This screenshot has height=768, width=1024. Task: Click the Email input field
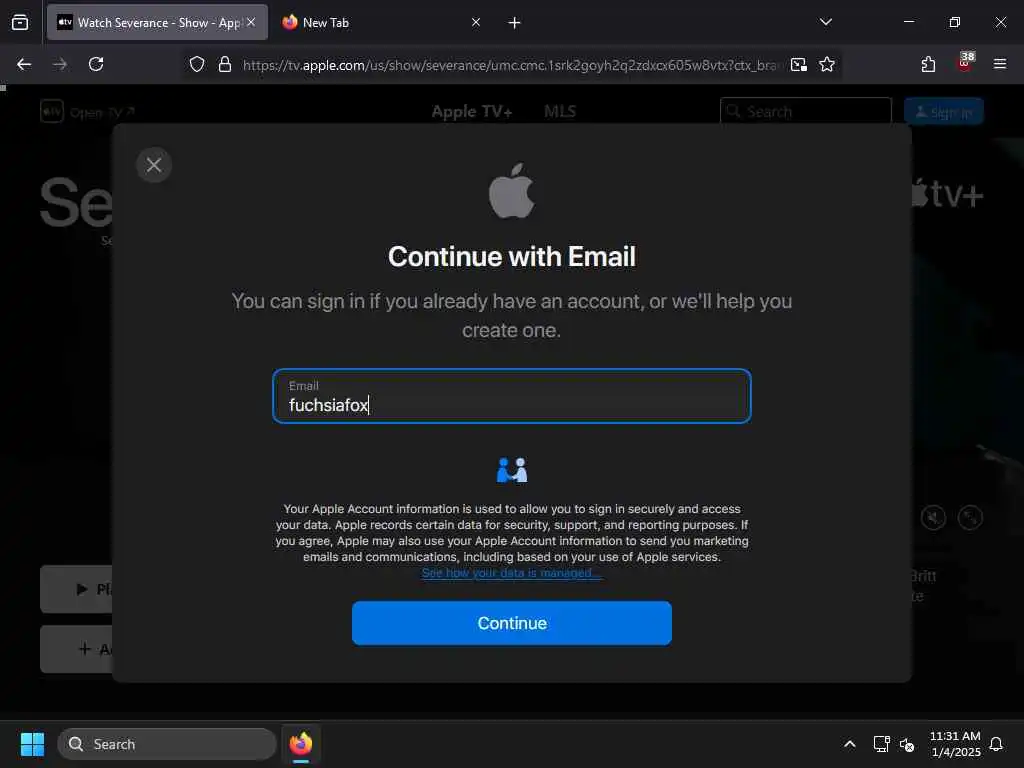coord(511,396)
